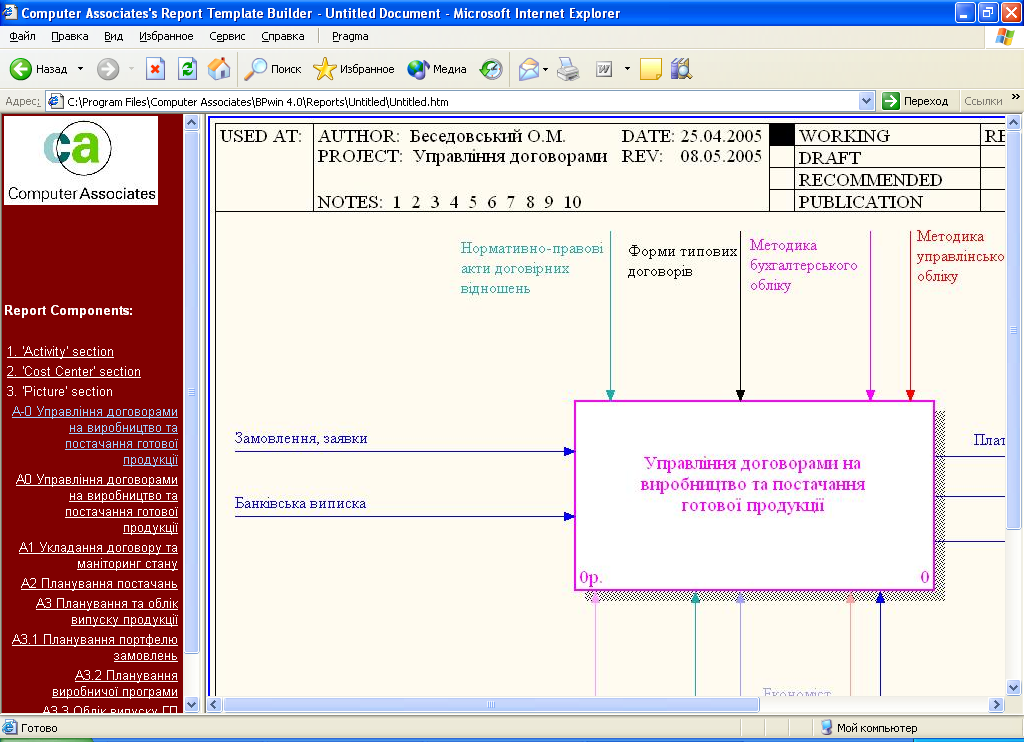This screenshot has width=1024, height=742.
Task: Click main frame scroll down arrow
Action: tap(1014, 687)
